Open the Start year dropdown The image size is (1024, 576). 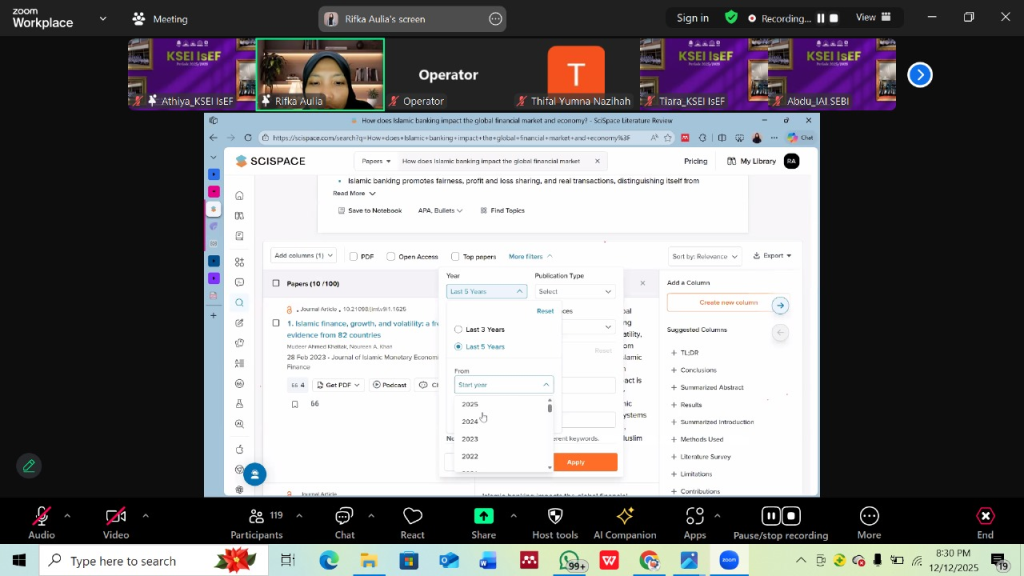tap(503, 385)
